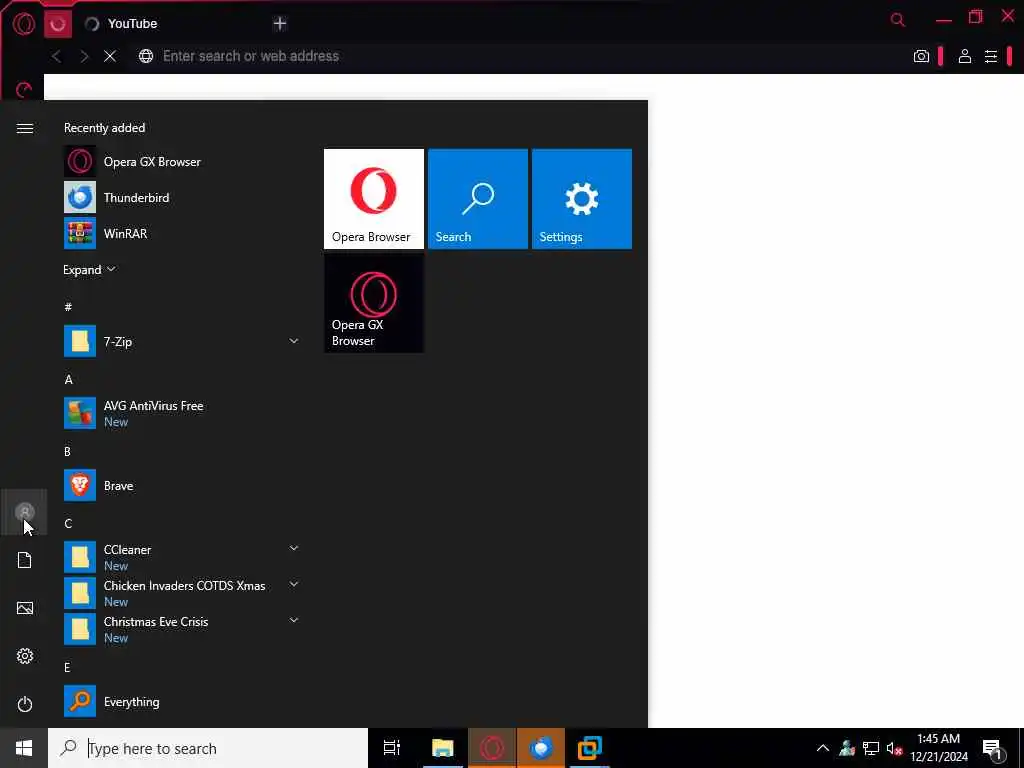1024x768 pixels.
Task: Click the taskbar search box
Action: click(x=208, y=748)
